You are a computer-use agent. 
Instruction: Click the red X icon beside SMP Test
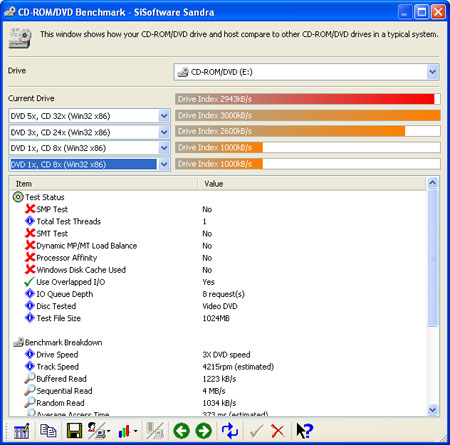click(30, 209)
